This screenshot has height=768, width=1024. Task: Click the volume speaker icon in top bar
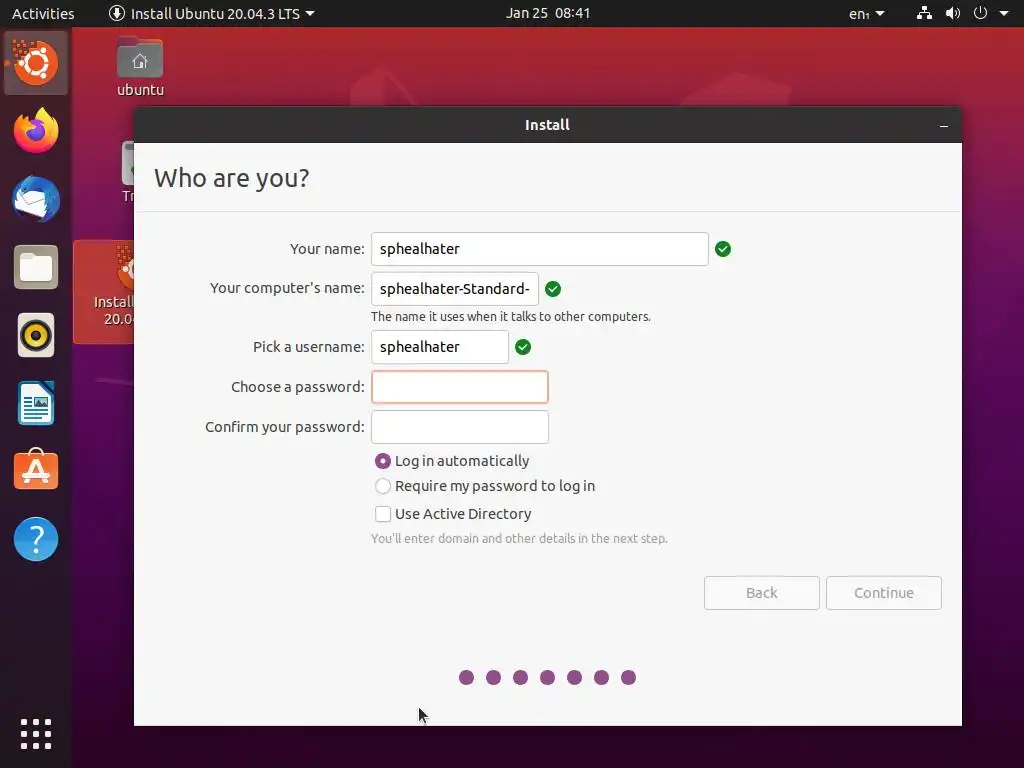click(x=953, y=13)
